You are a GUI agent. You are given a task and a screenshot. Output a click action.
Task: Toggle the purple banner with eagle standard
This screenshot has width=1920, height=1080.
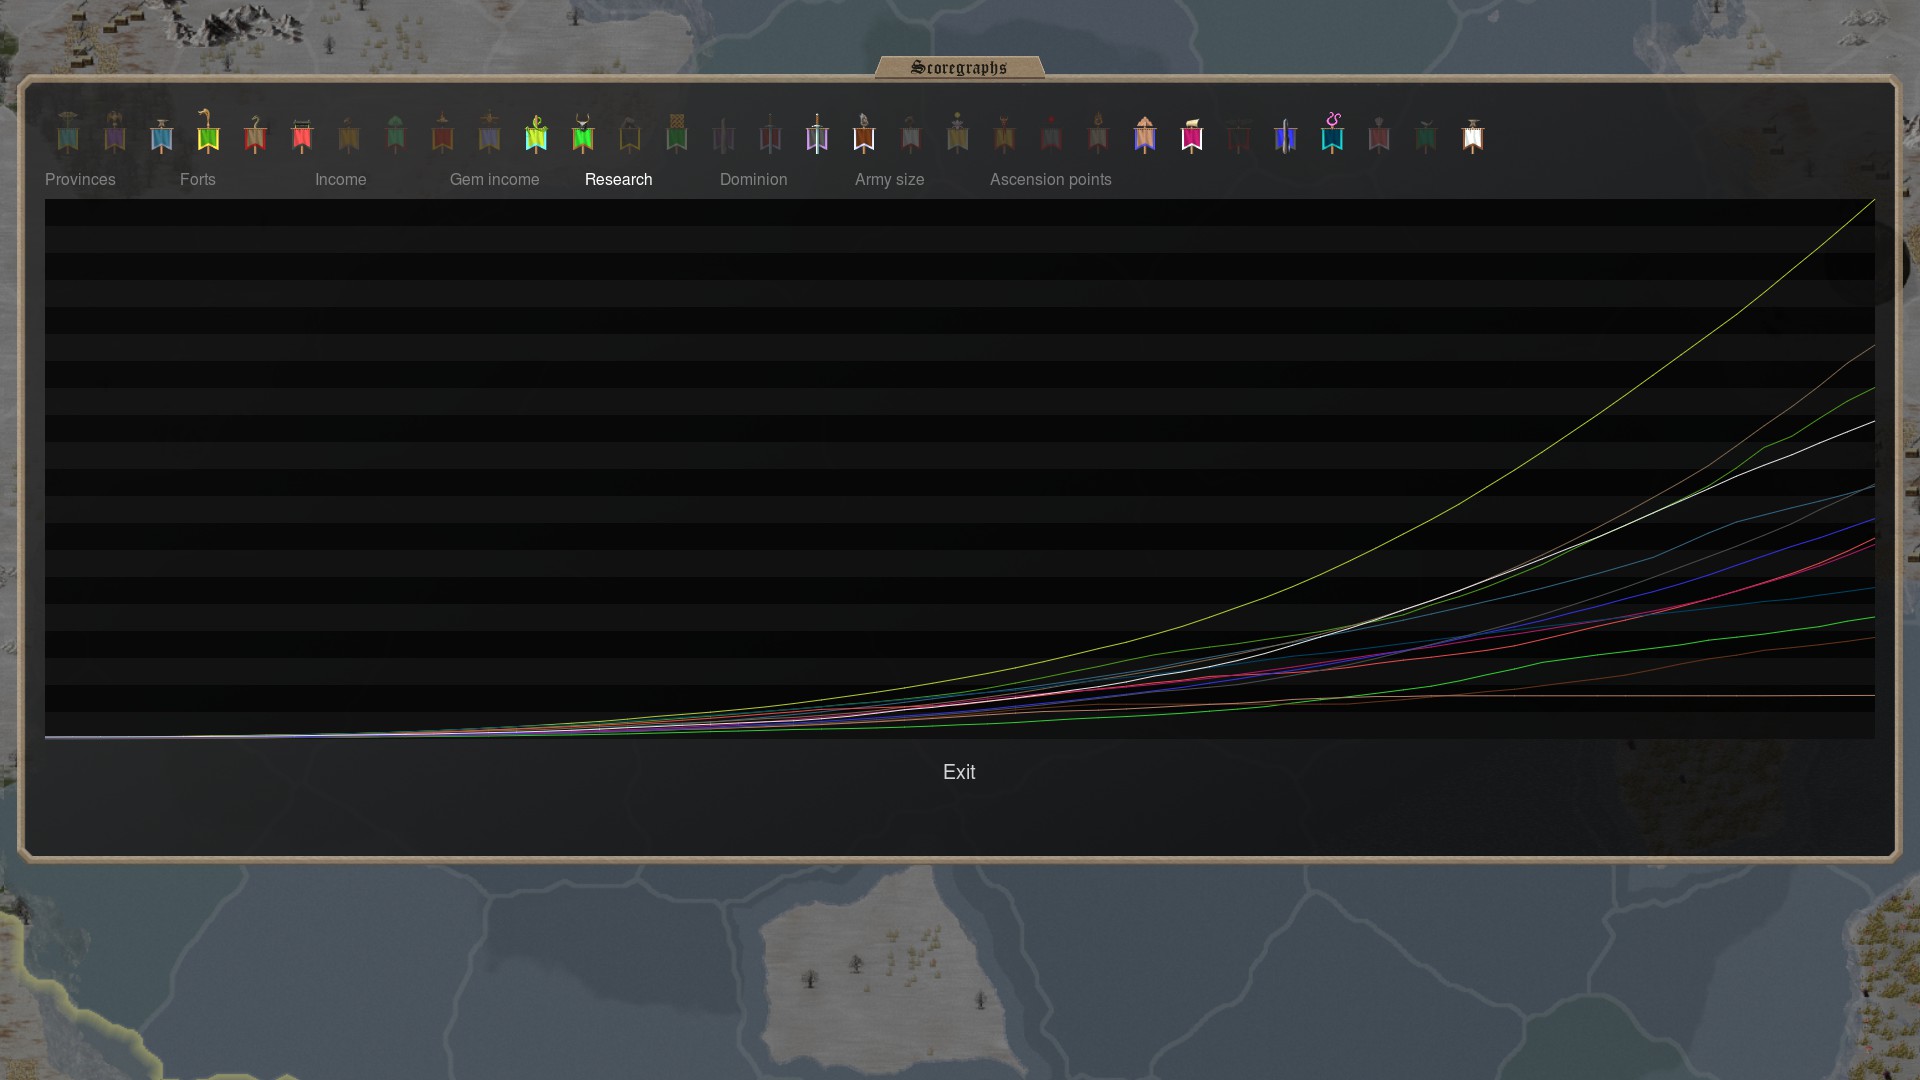click(115, 132)
